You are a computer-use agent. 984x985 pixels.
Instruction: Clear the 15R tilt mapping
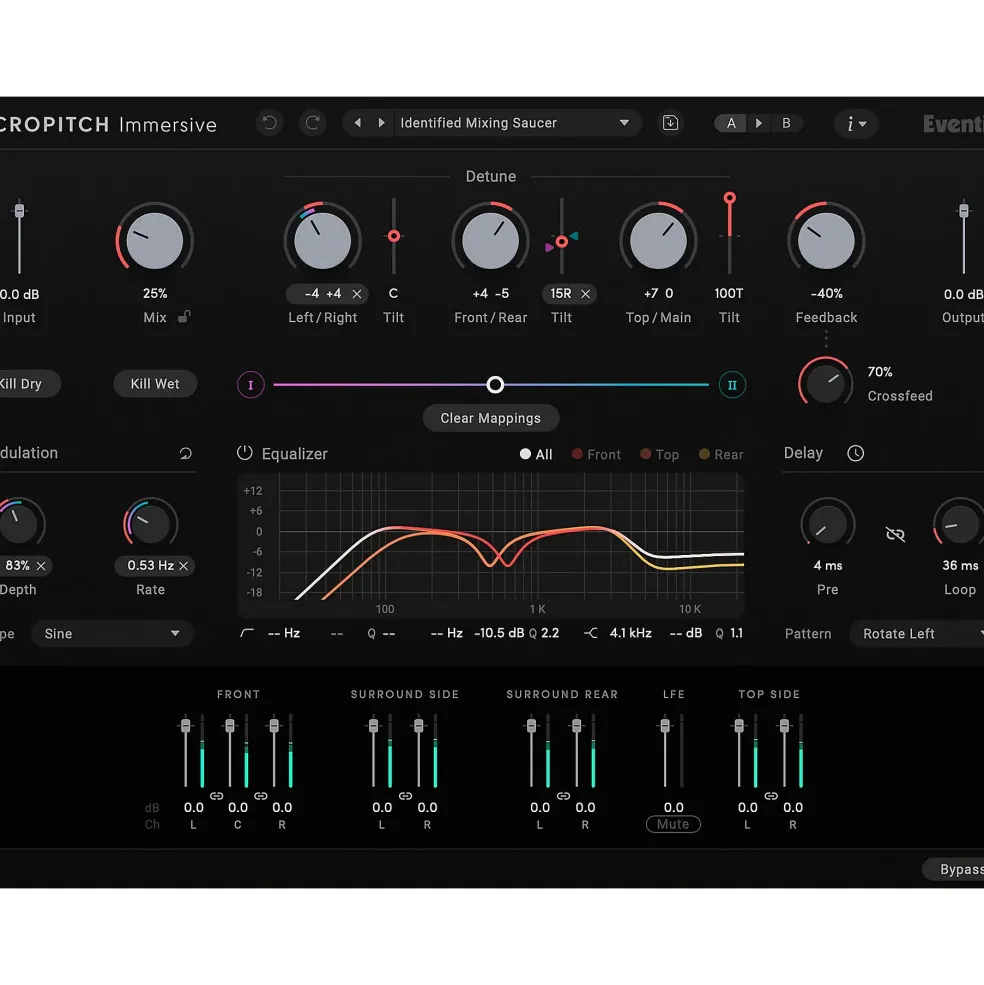[x=586, y=294]
